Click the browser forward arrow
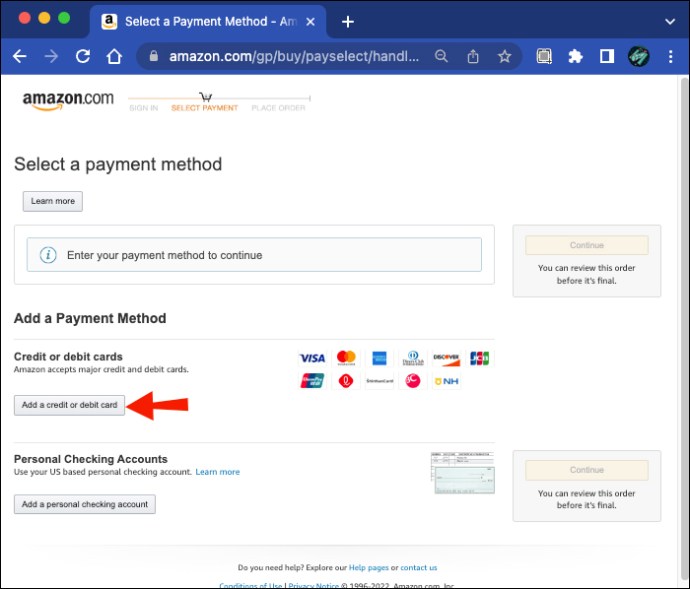The image size is (690, 589). click(x=51, y=56)
